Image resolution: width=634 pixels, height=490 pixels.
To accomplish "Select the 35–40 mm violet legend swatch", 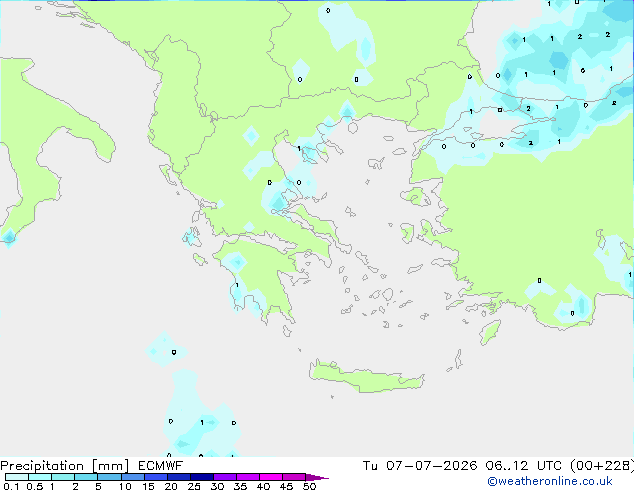I will (x=248, y=477).
